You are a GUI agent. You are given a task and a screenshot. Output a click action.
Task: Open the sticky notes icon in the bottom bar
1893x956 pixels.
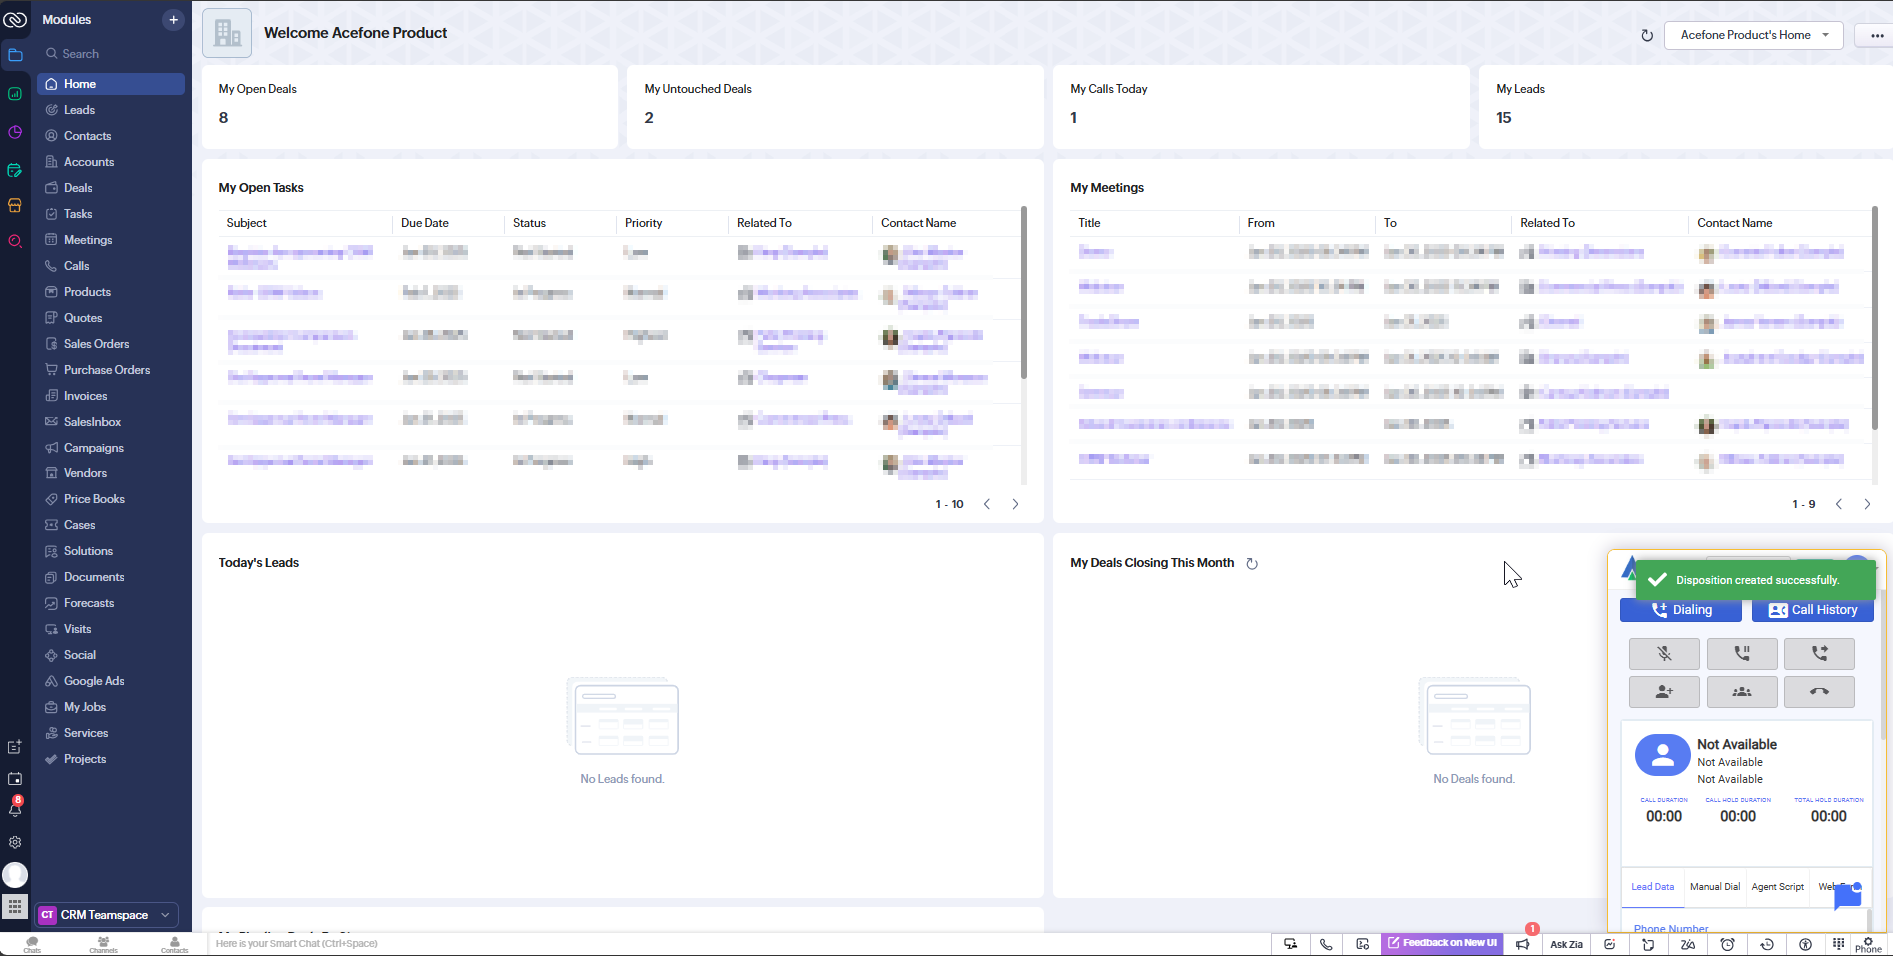1648,944
